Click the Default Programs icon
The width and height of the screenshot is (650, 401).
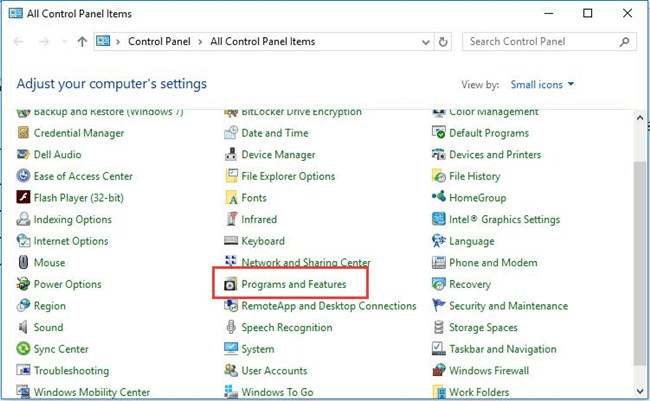point(439,133)
